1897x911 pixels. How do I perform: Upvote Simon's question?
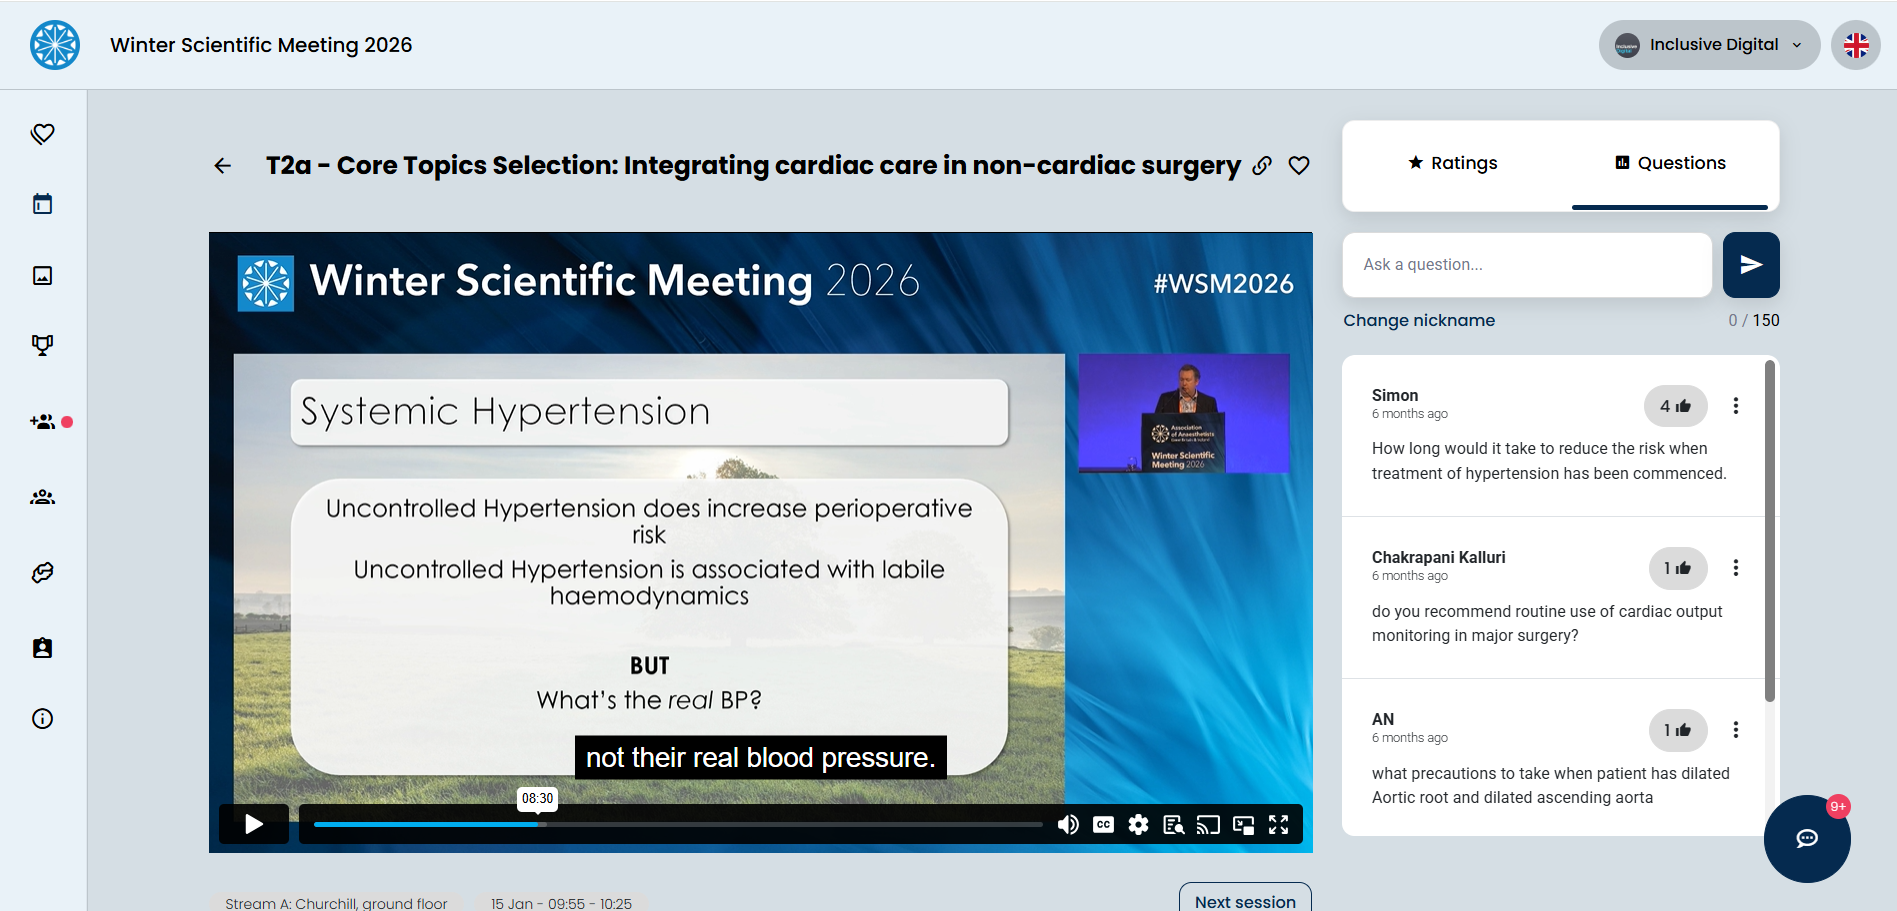pos(1676,406)
